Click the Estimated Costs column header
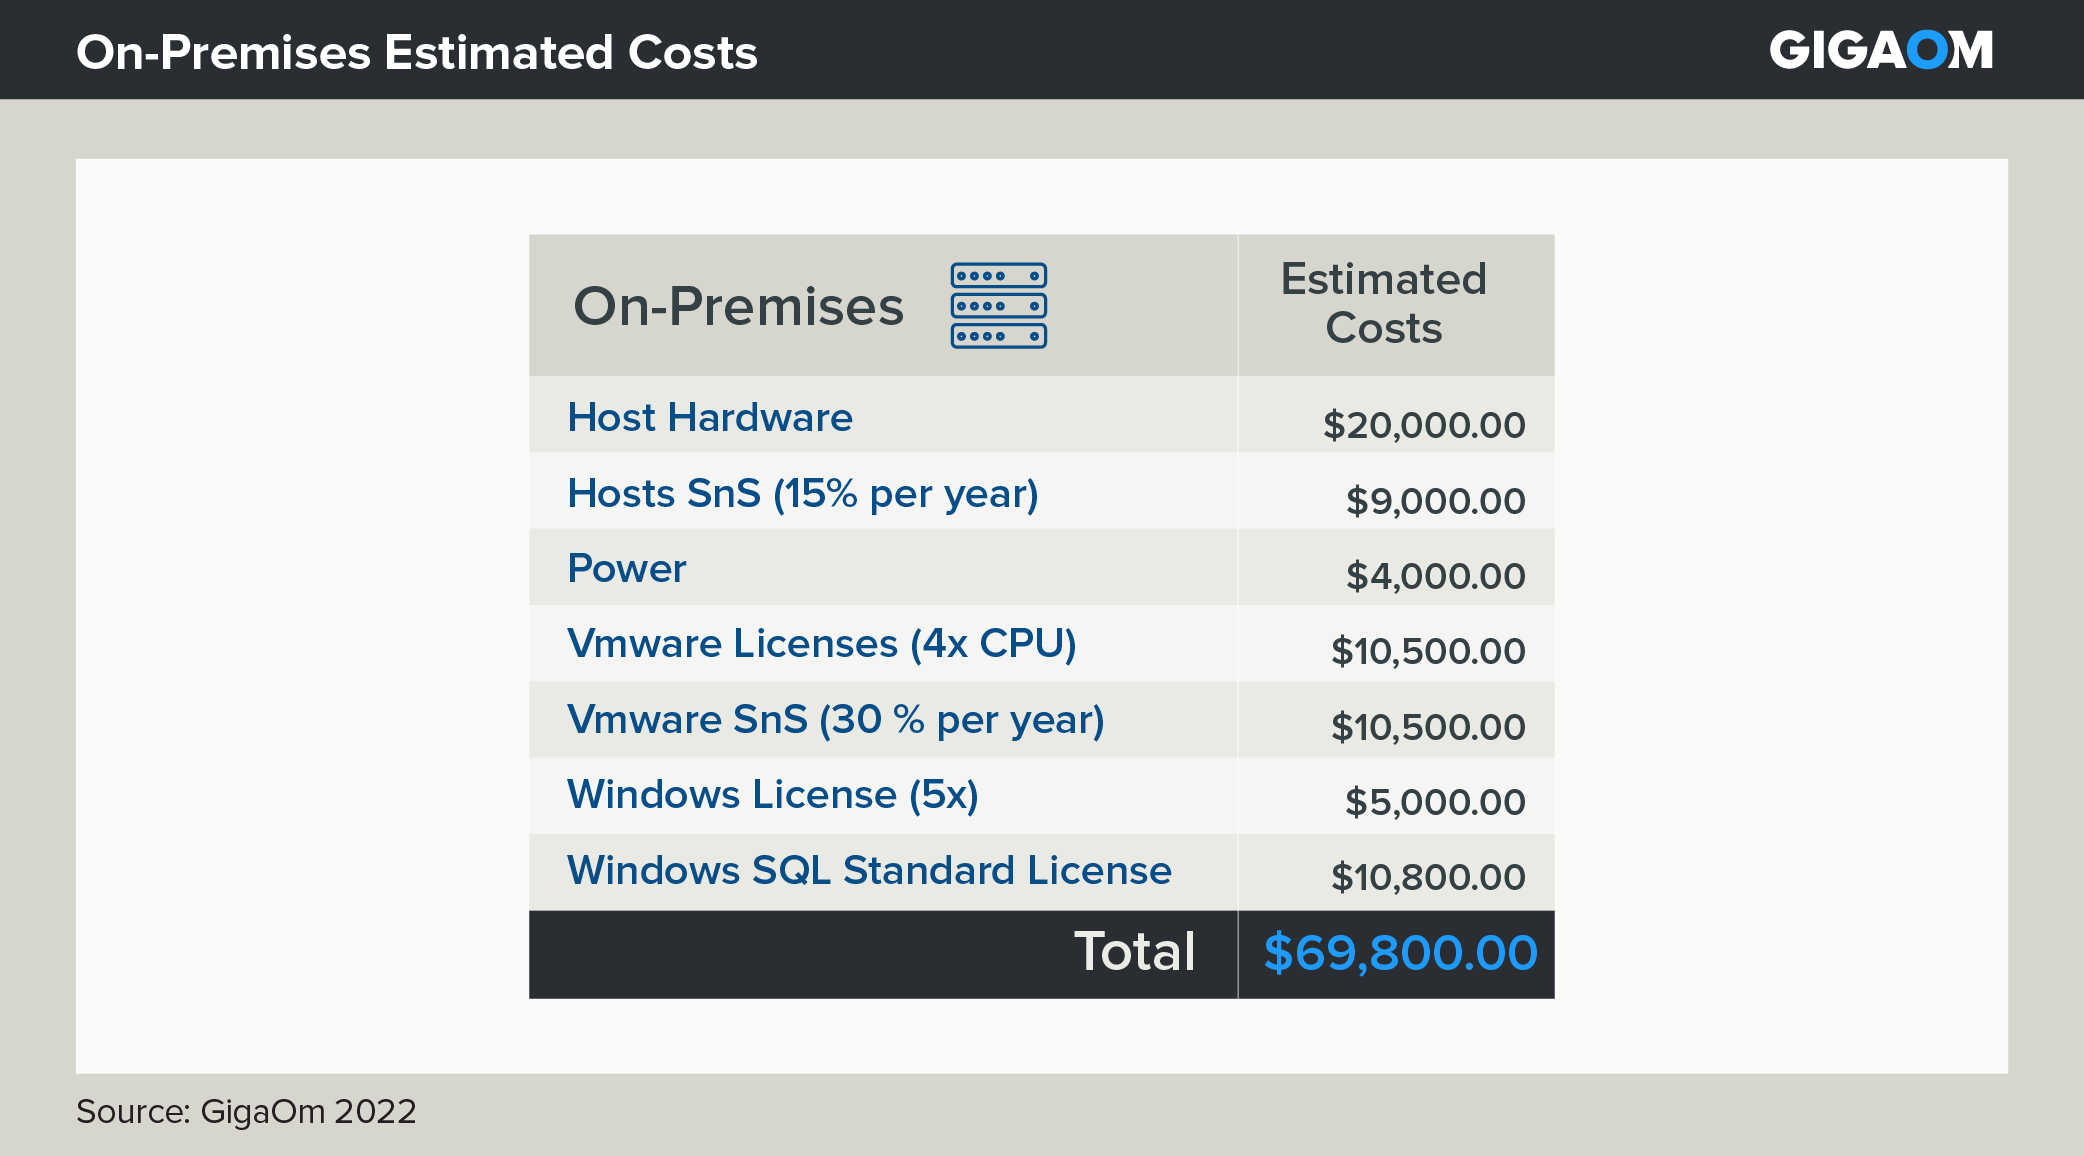This screenshot has height=1156, width=2084. 1383,303
